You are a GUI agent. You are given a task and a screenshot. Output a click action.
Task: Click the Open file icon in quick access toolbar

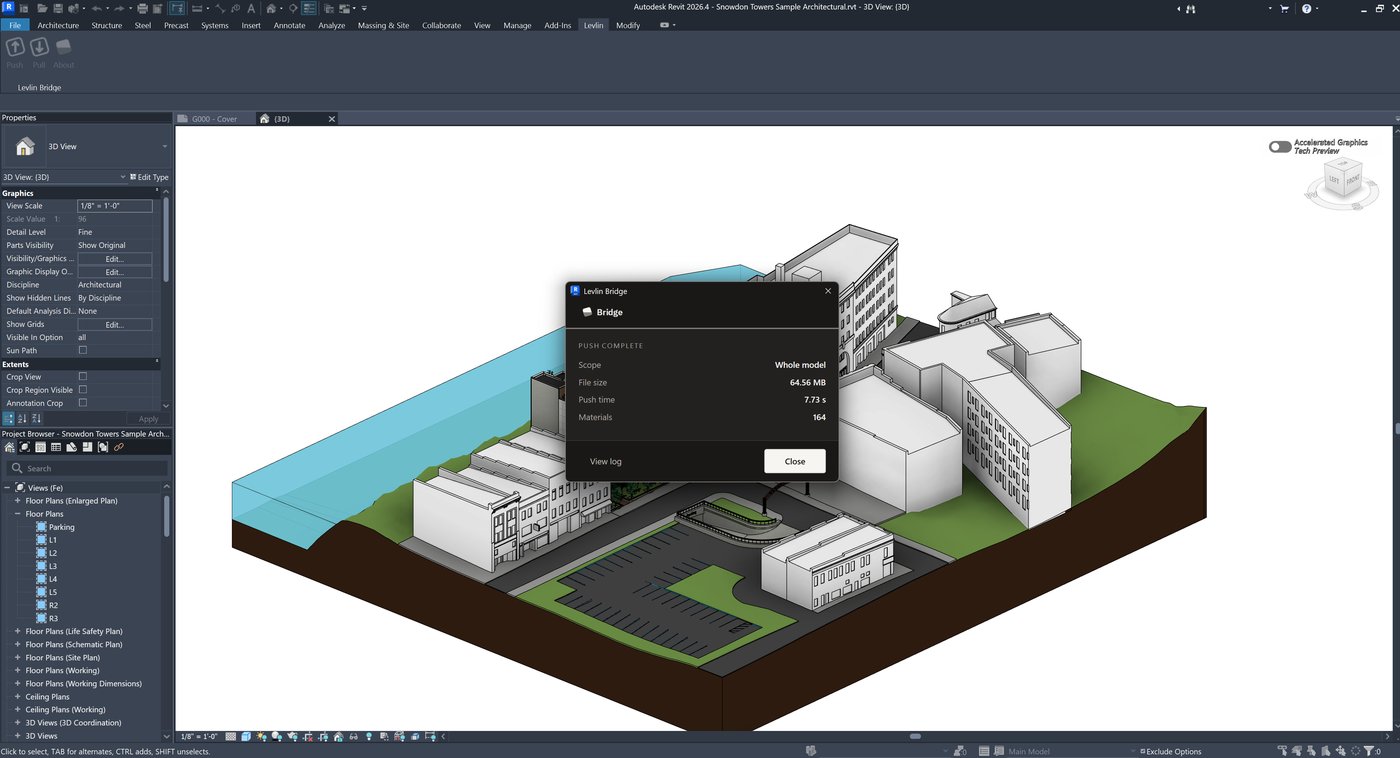[42, 8]
